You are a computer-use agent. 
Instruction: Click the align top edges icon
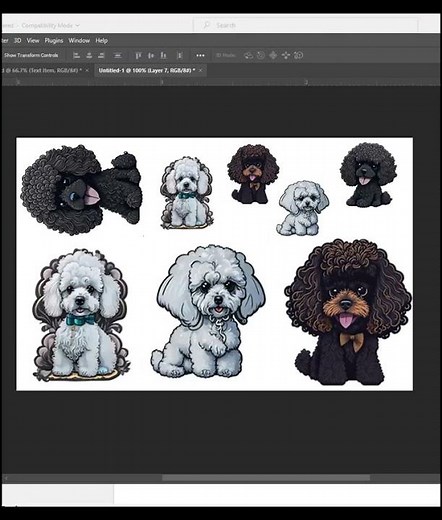(x=138, y=55)
